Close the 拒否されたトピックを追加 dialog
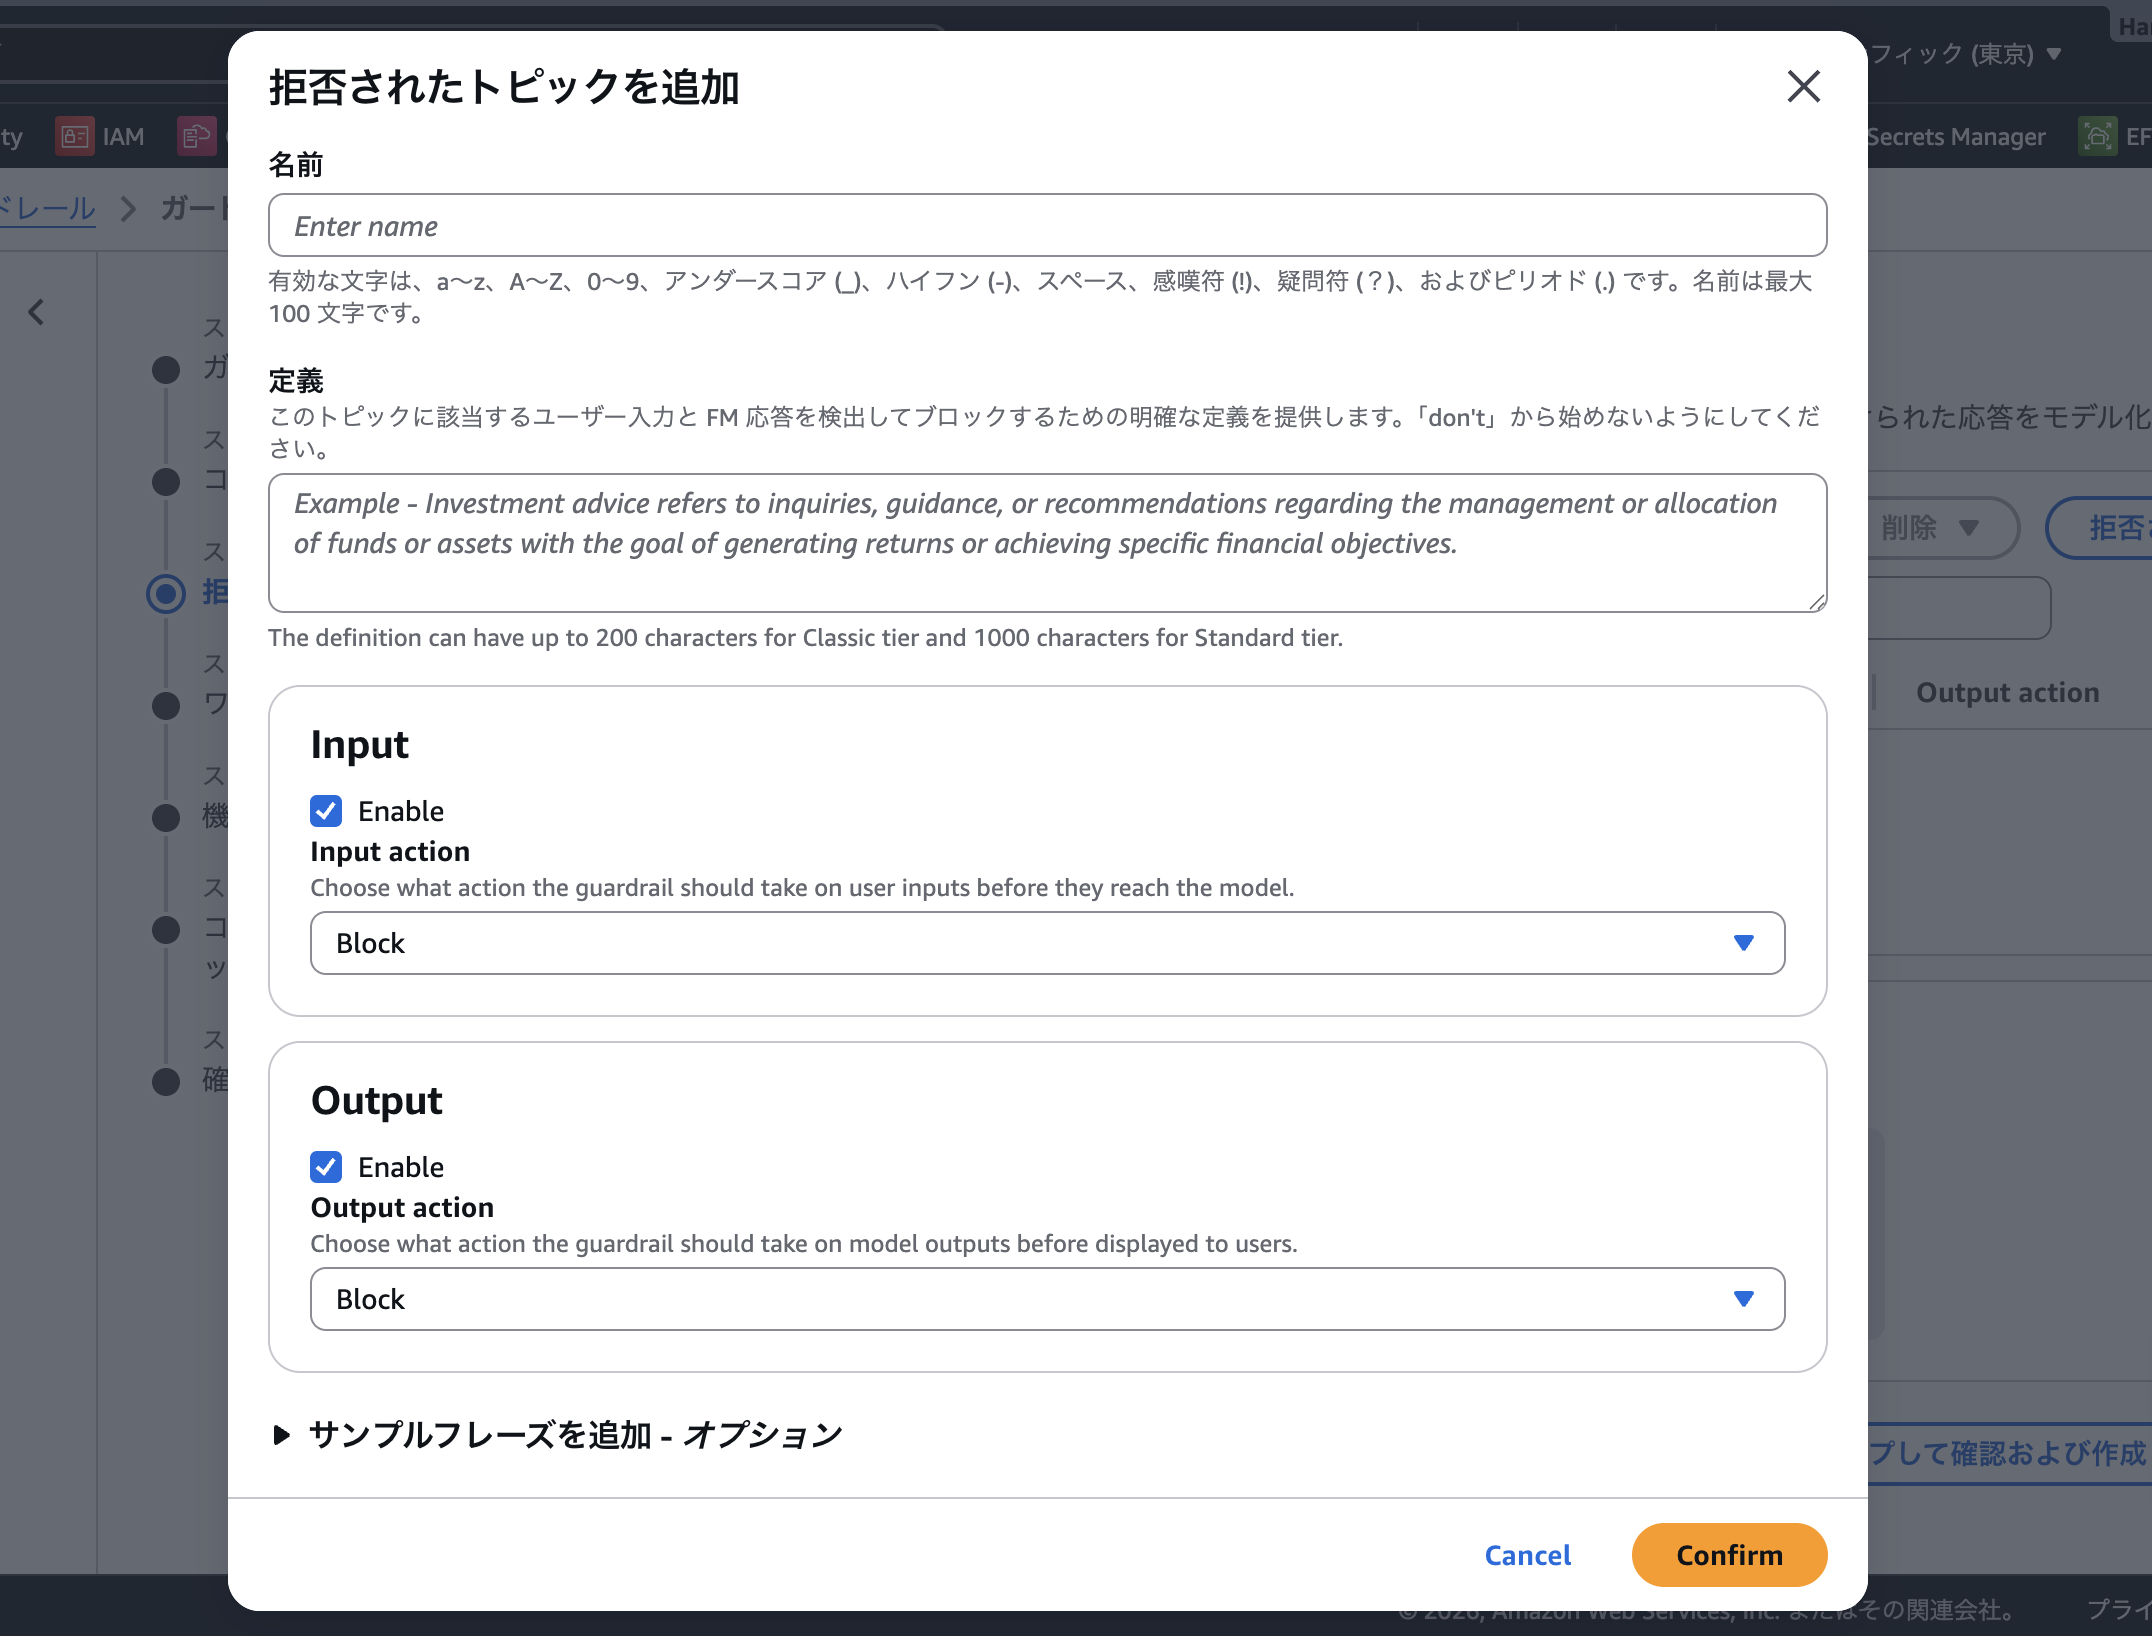Viewport: 2152px width, 1636px height. click(x=1803, y=87)
